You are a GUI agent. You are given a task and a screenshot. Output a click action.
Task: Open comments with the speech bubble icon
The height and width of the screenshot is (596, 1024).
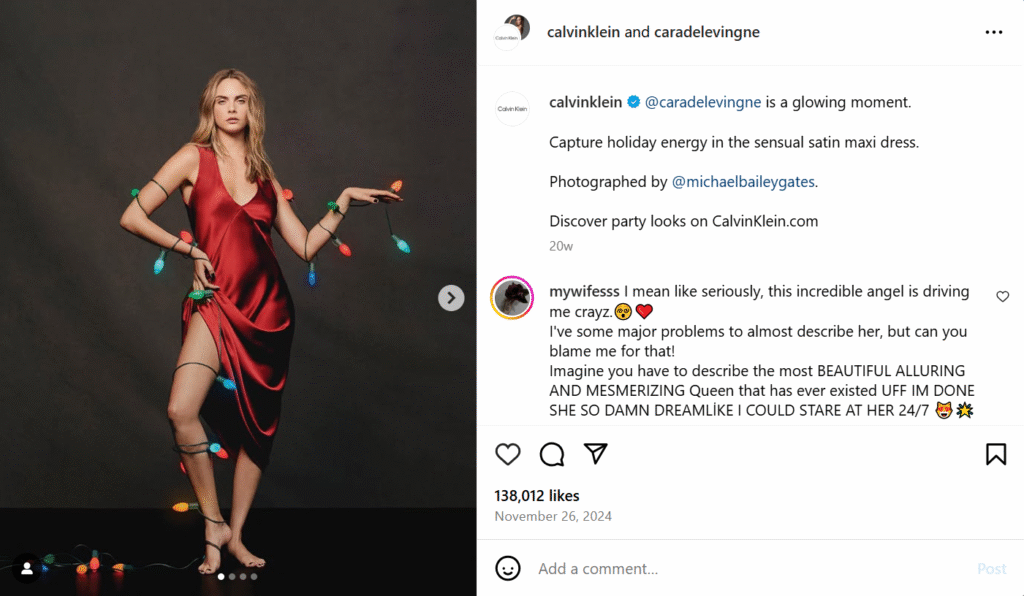[x=552, y=454]
